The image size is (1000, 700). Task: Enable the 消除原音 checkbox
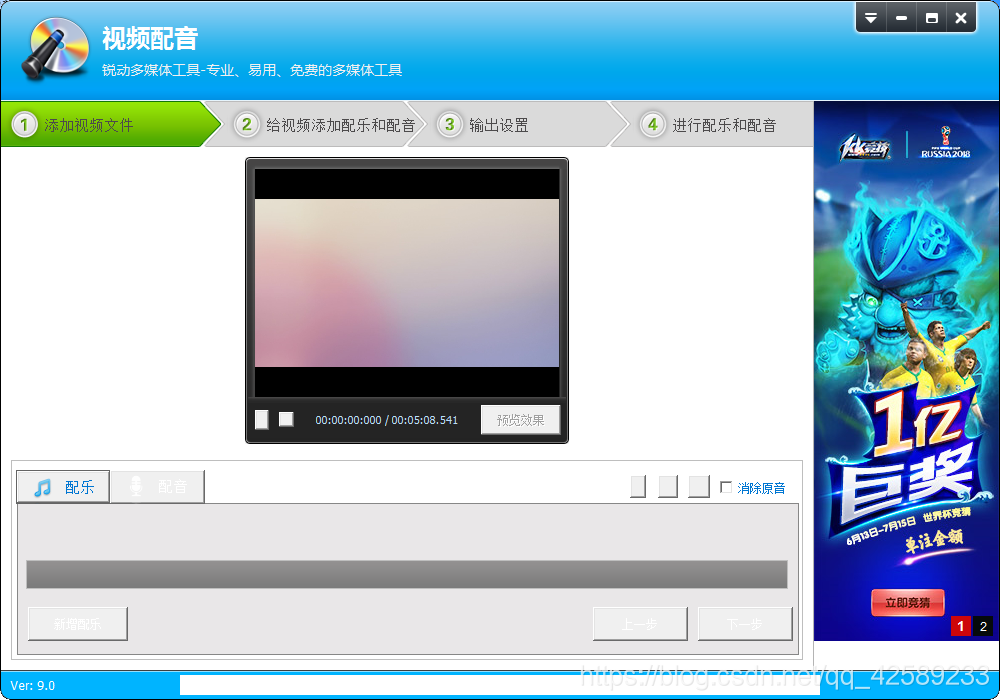click(x=726, y=487)
